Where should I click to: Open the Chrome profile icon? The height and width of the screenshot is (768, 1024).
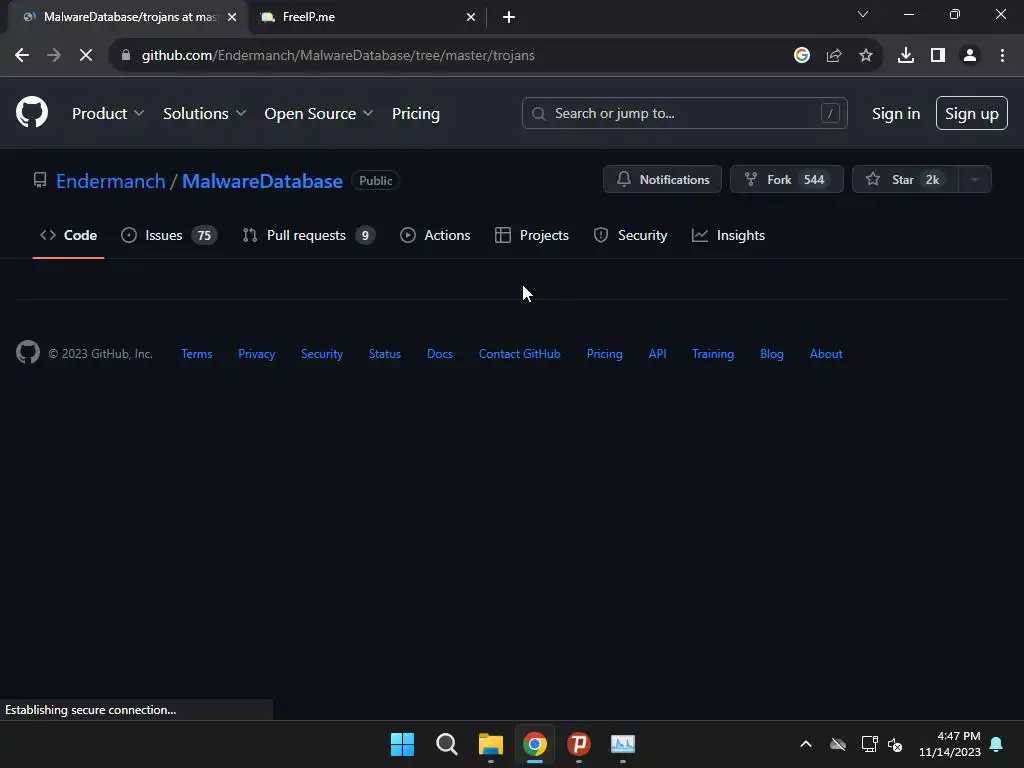970,56
